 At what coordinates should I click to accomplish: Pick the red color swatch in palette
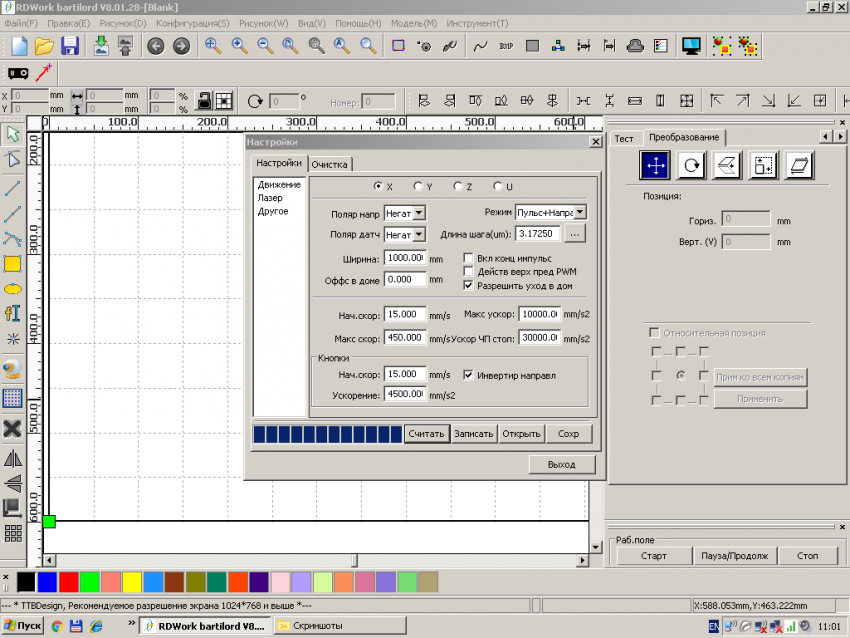click(x=68, y=582)
